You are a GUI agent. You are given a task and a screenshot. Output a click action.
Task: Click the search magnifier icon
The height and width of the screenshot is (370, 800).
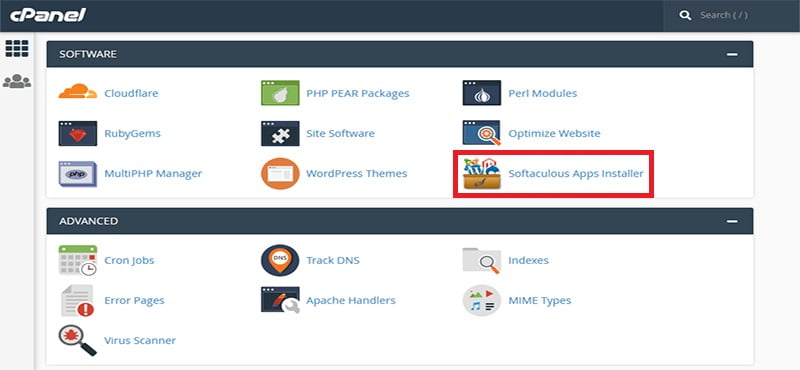[685, 15]
